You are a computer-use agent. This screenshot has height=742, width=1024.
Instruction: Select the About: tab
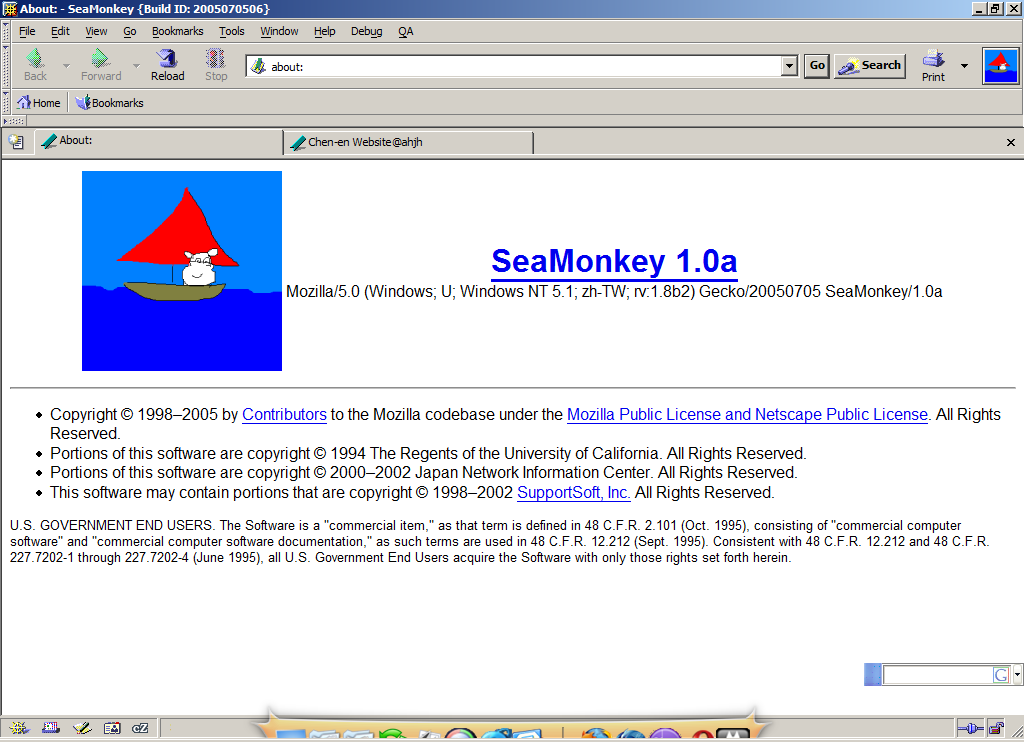point(159,142)
